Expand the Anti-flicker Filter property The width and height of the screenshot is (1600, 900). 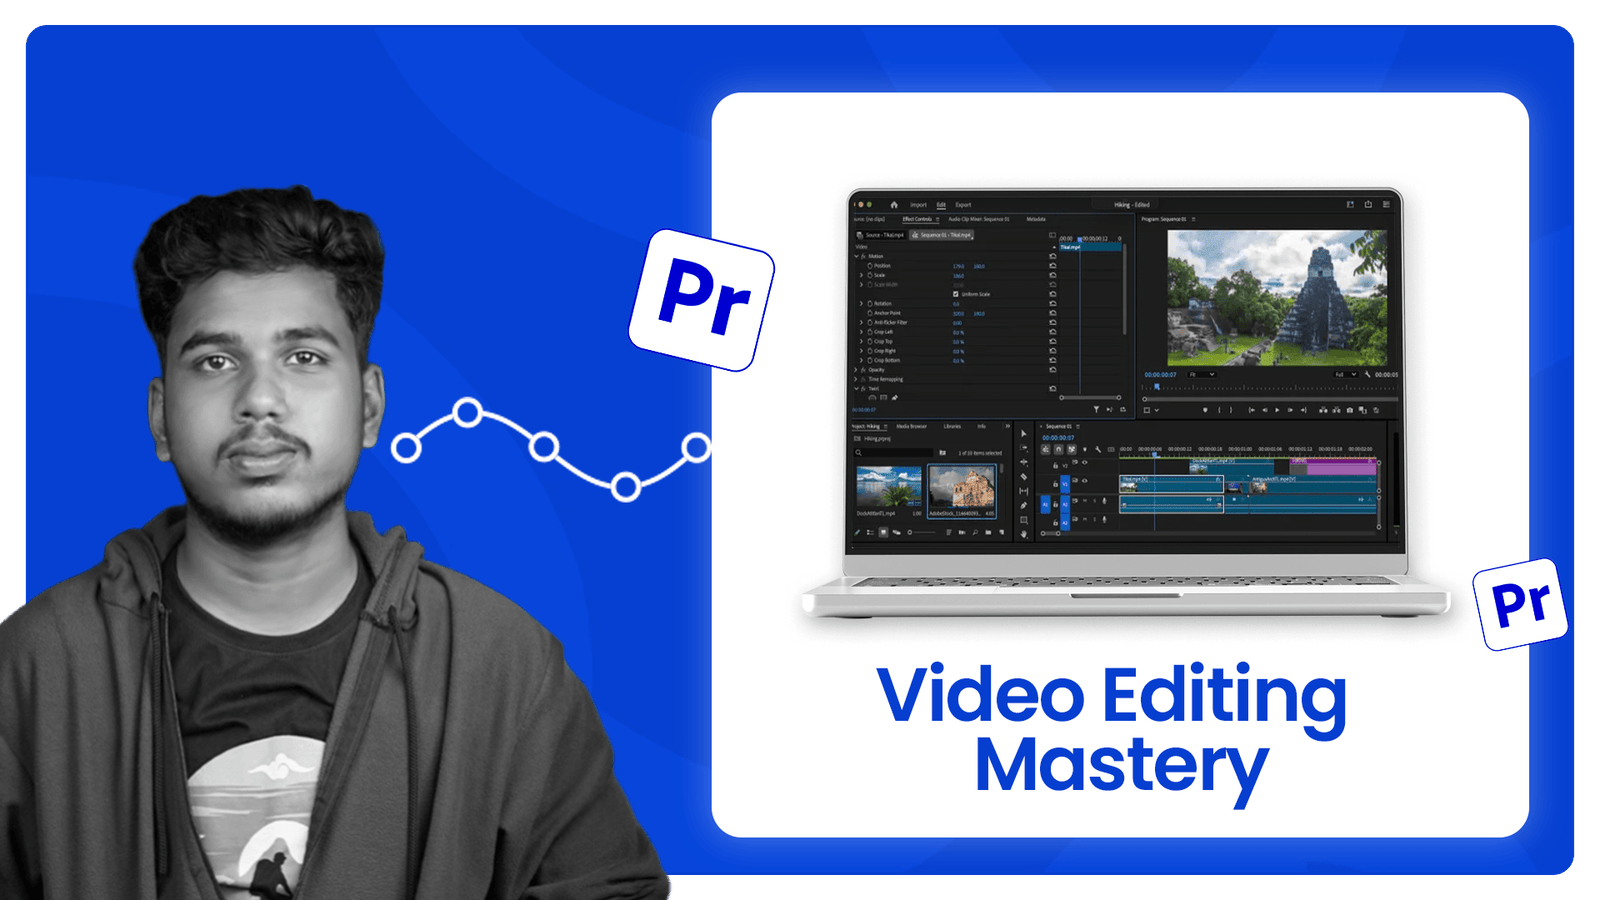pyautogui.click(x=861, y=322)
